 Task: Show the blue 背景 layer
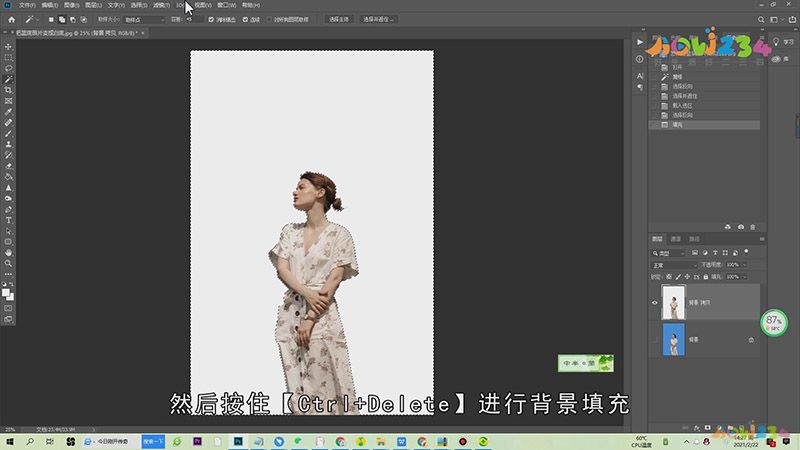pos(655,339)
